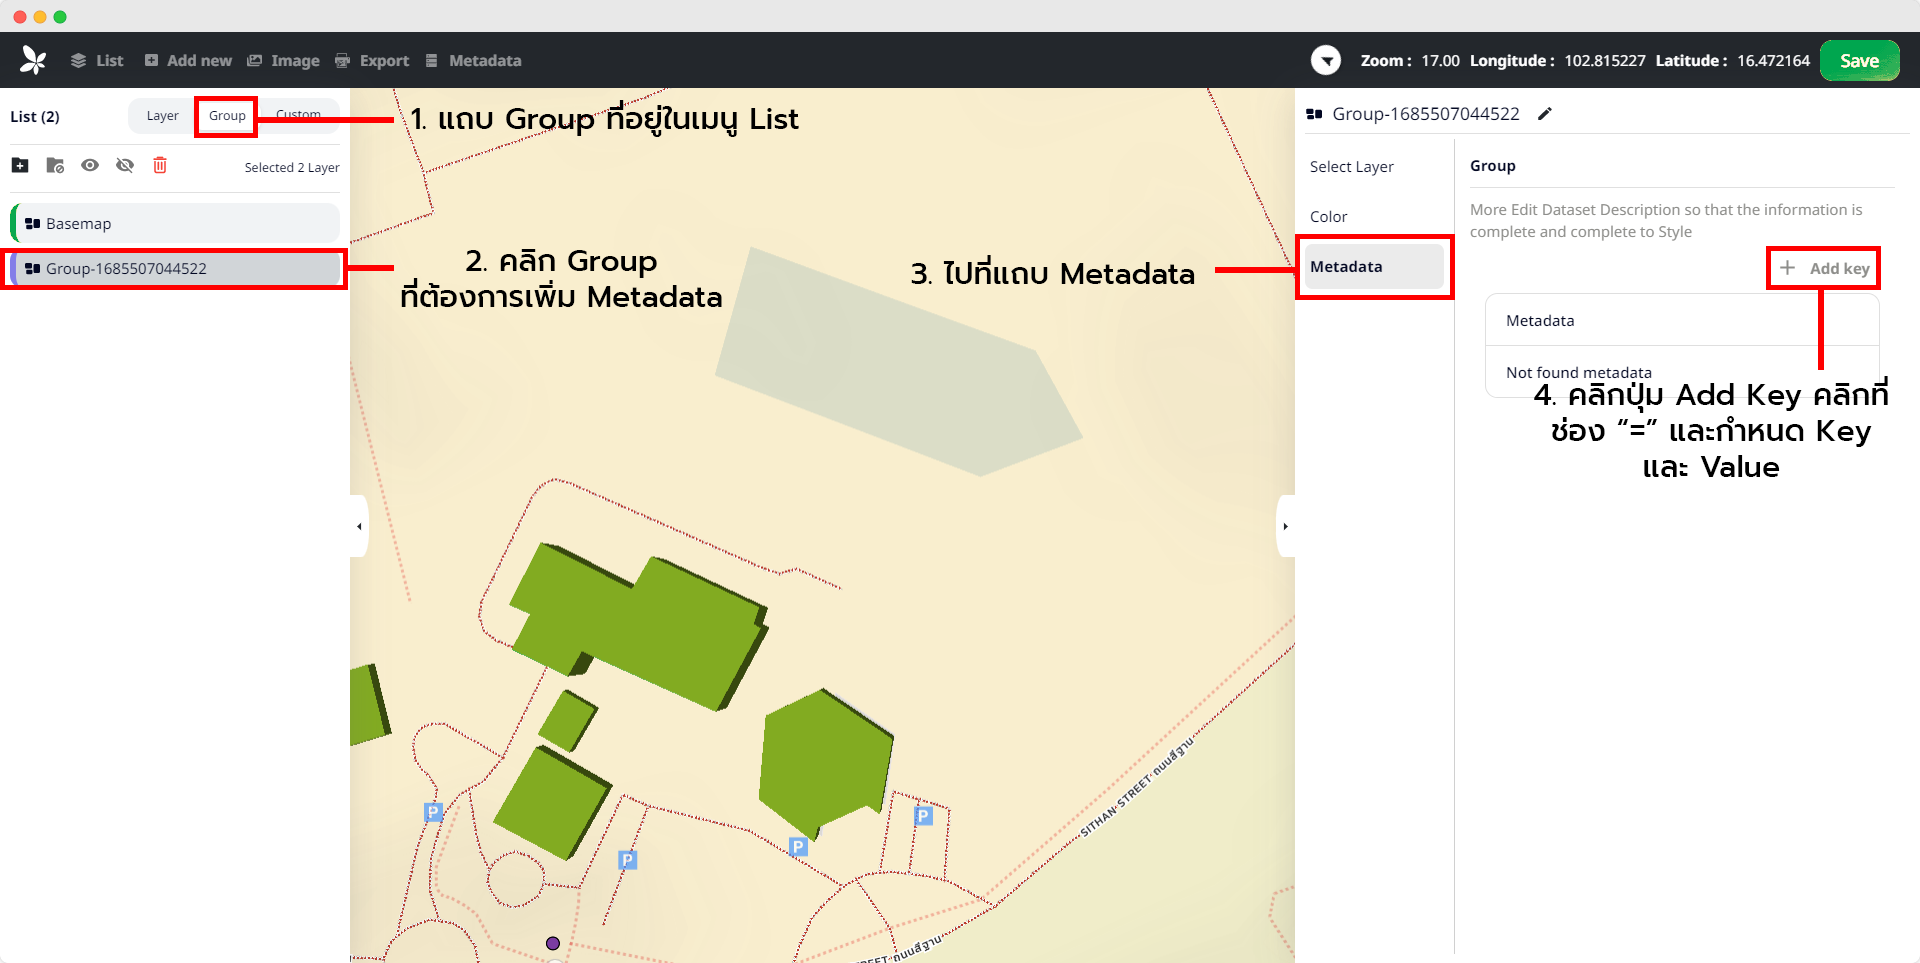The image size is (1920, 963).
Task: Click the large hexagonal green building
Action: (x=825, y=765)
